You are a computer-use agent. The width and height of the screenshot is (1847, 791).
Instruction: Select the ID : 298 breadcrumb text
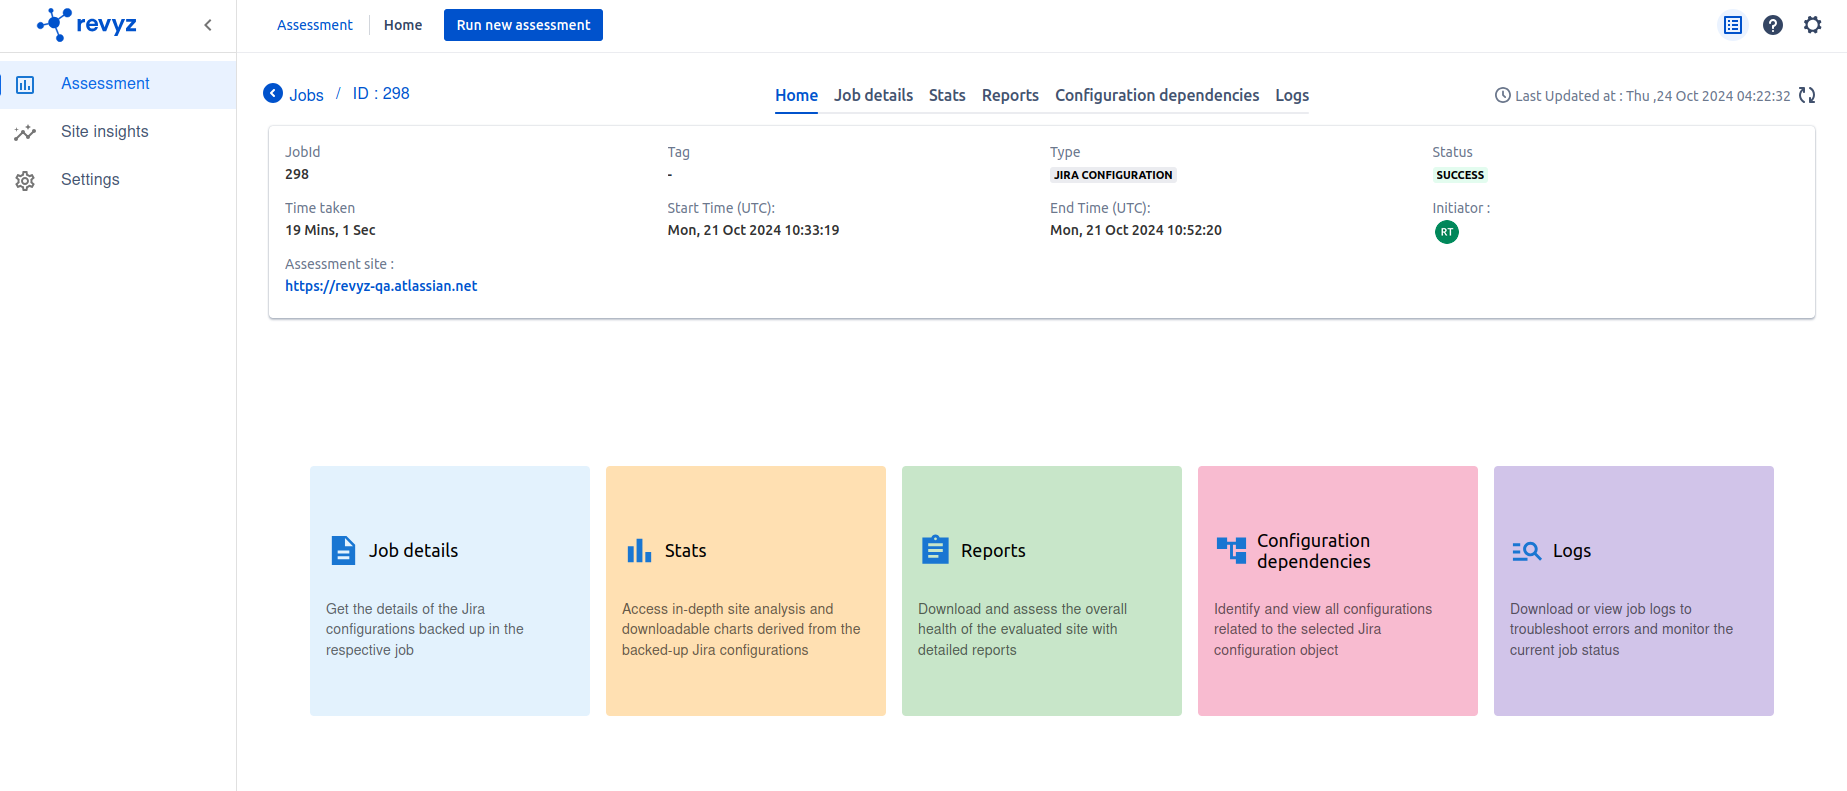point(381,93)
